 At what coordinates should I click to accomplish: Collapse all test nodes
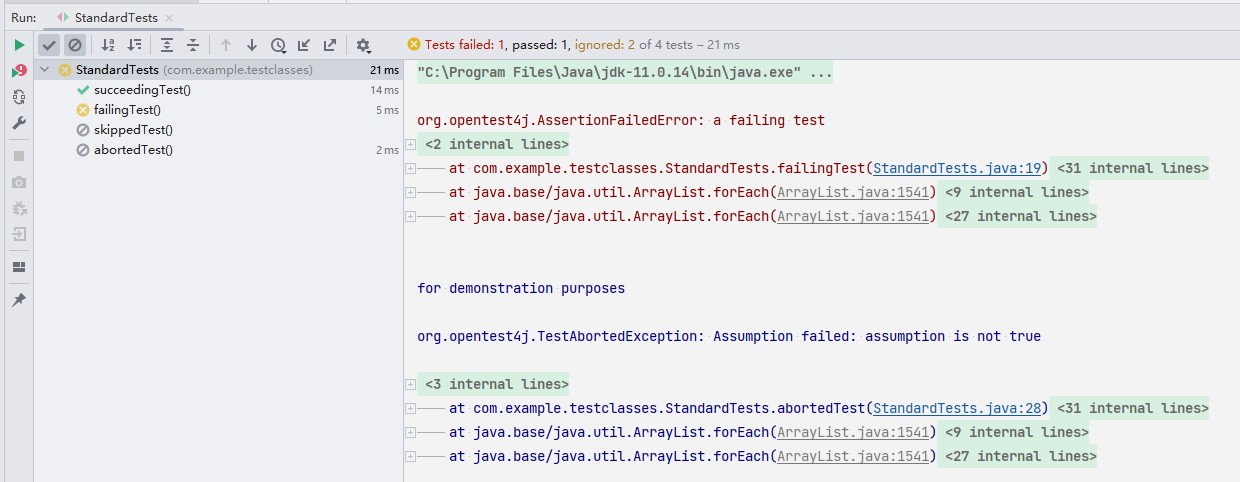pyautogui.click(x=193, y=45)
